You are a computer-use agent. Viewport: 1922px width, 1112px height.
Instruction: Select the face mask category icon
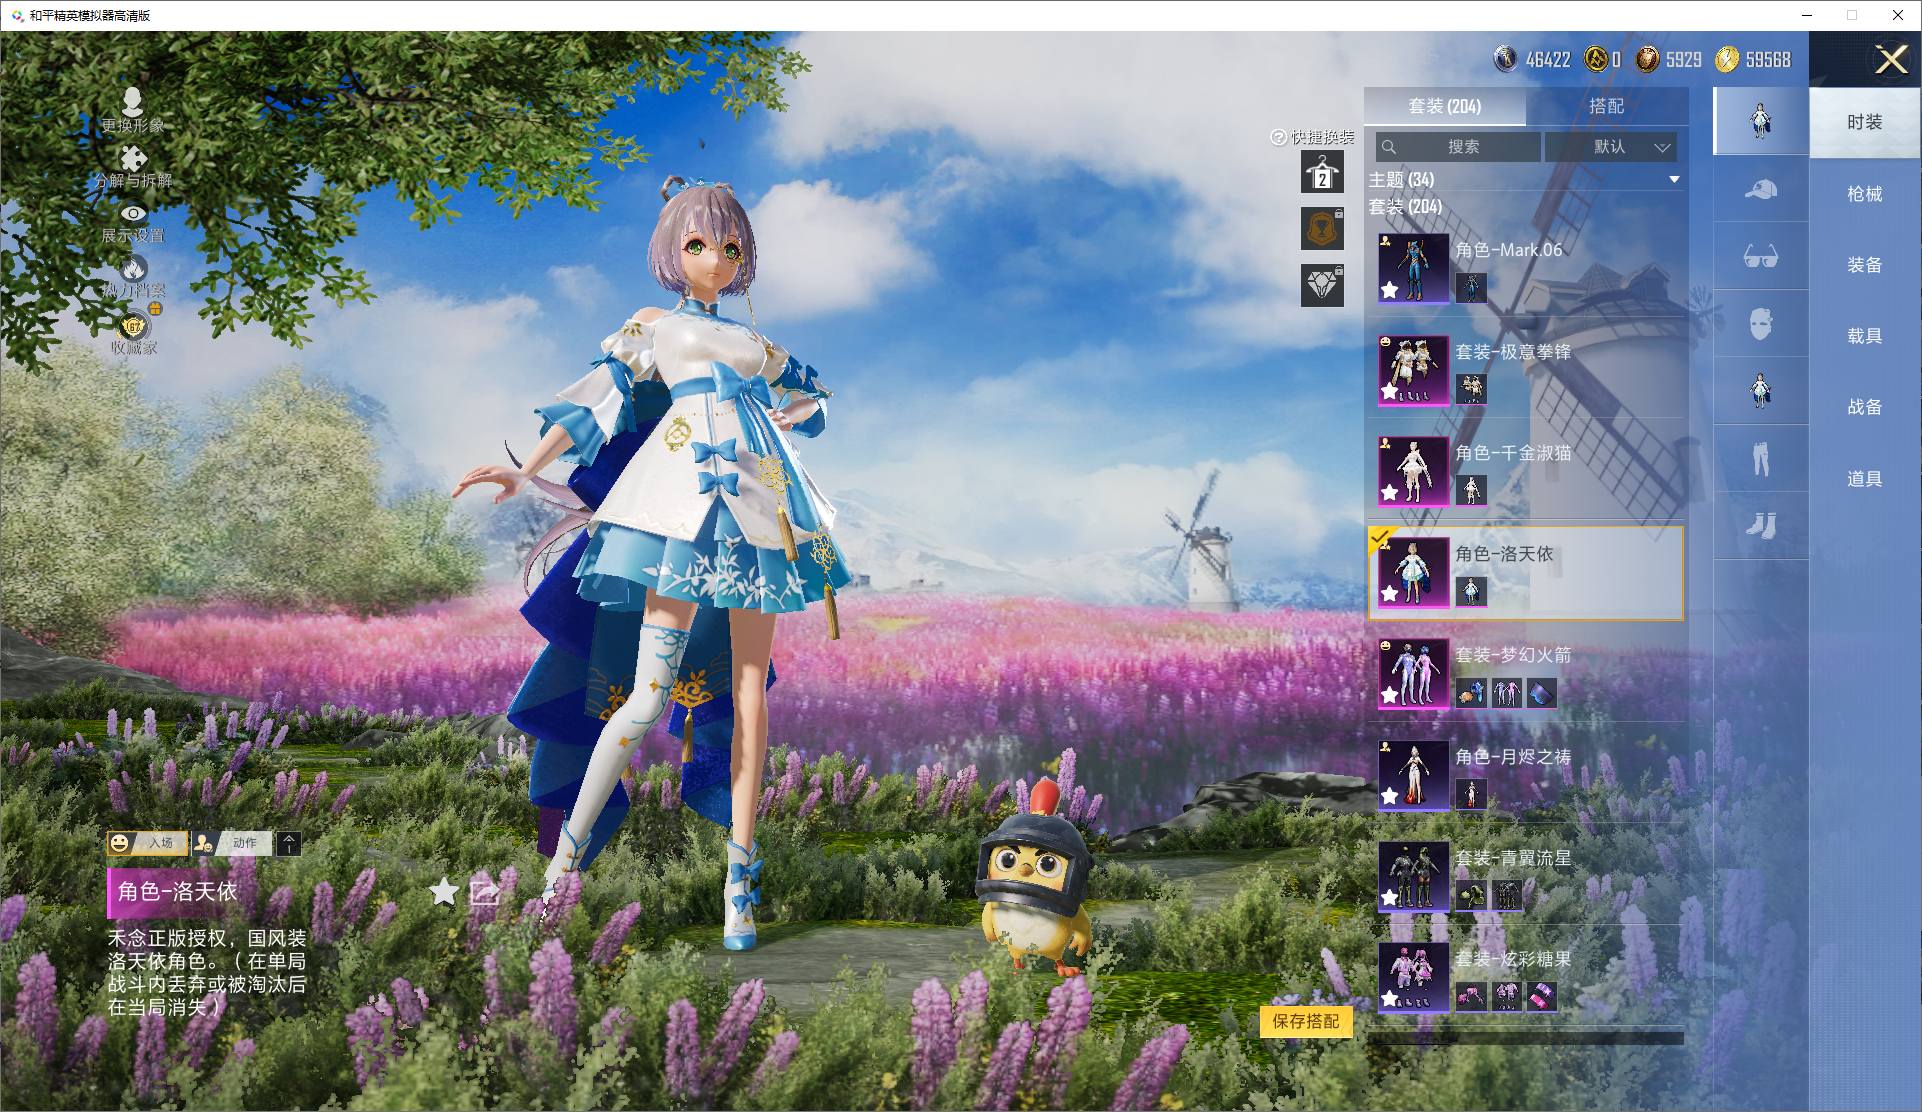click(x=1761, y=324)
